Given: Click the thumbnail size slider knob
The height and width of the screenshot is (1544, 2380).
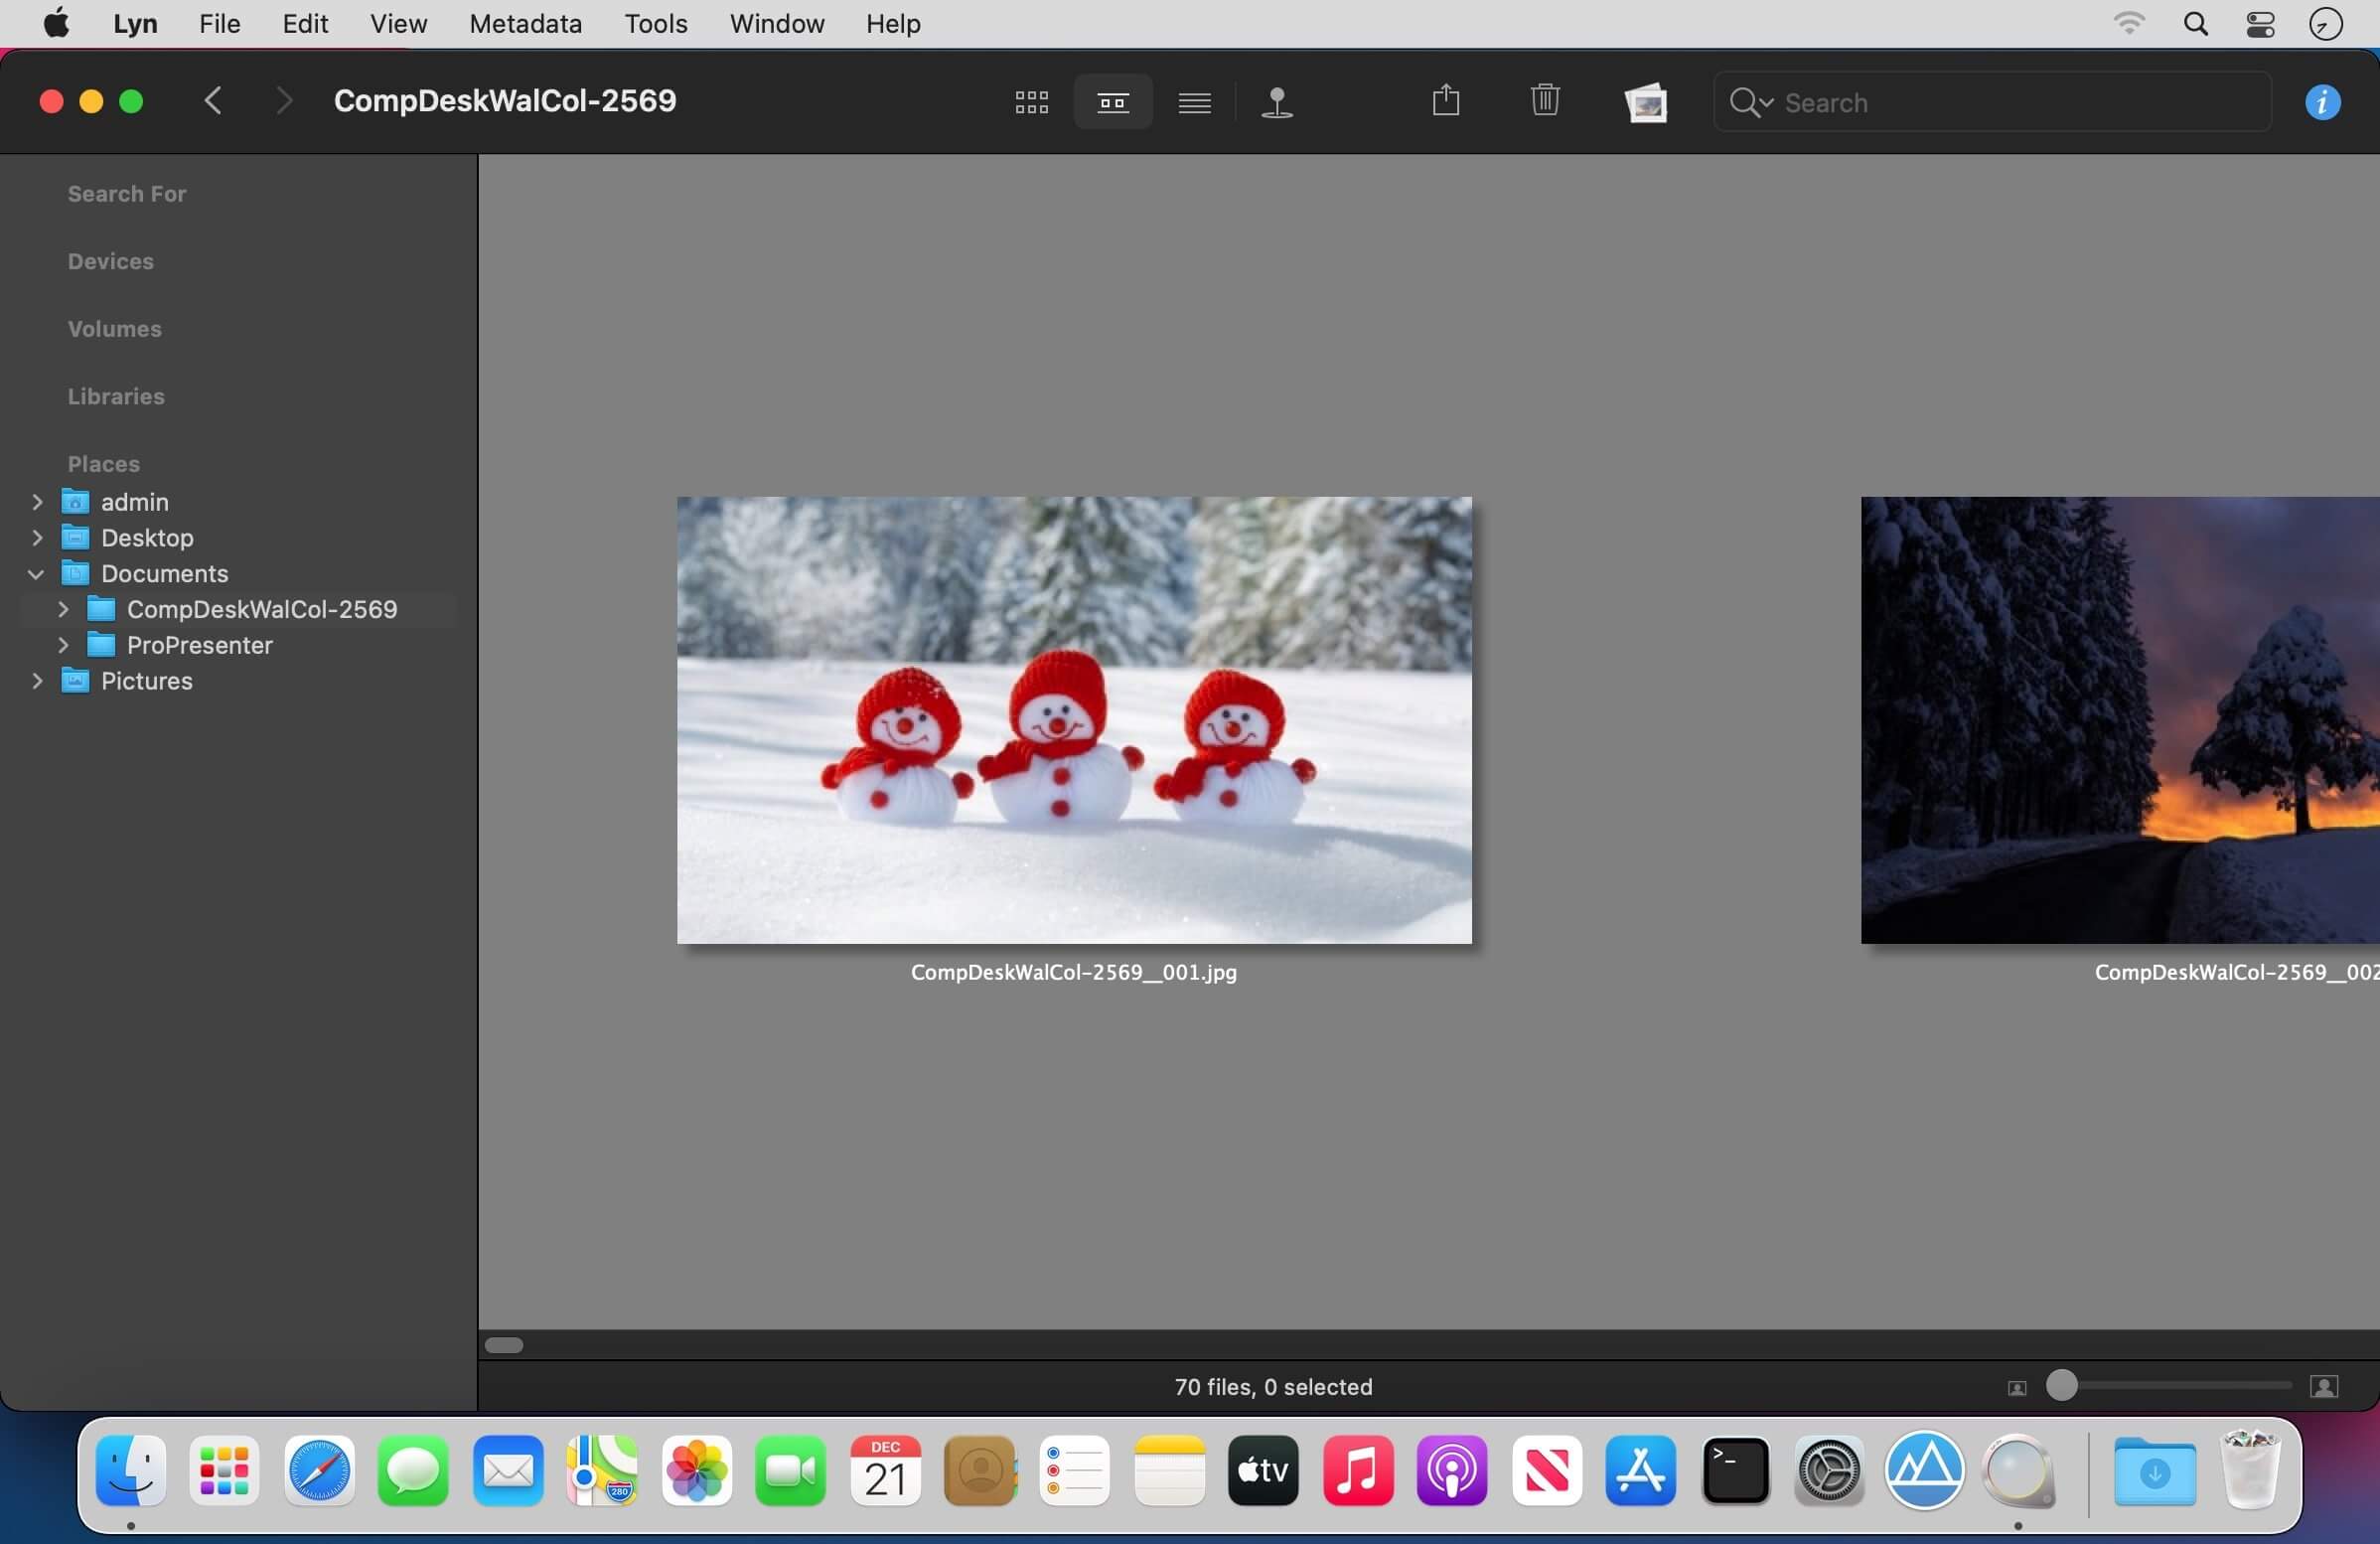Looking at the screenshot, I should pyautogui.click(x=2061, y=1386).
